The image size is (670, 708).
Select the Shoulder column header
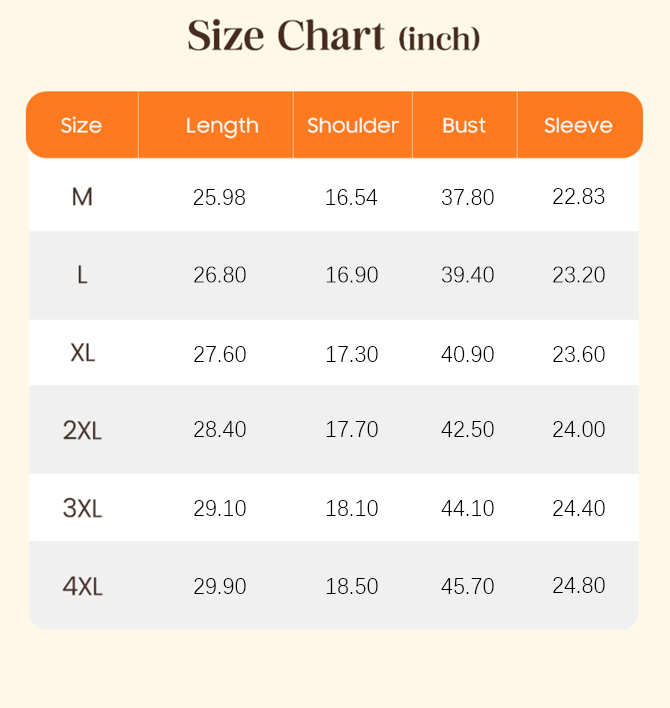click(x=353, y=125)
